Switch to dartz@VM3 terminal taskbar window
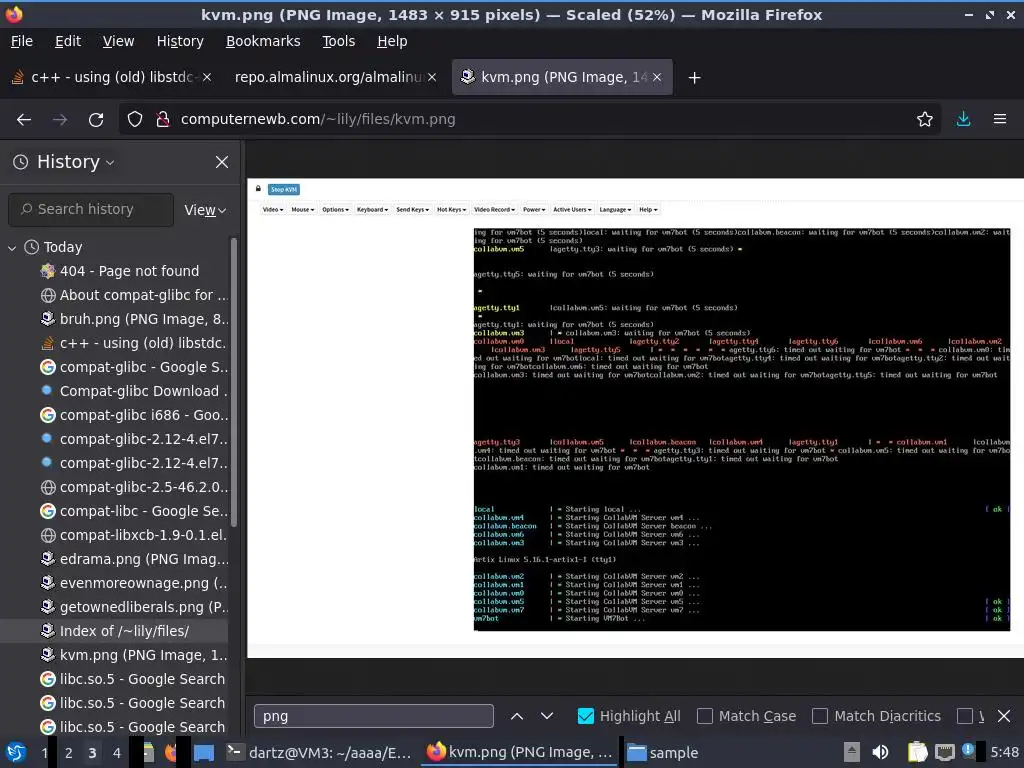 [319, 753]
